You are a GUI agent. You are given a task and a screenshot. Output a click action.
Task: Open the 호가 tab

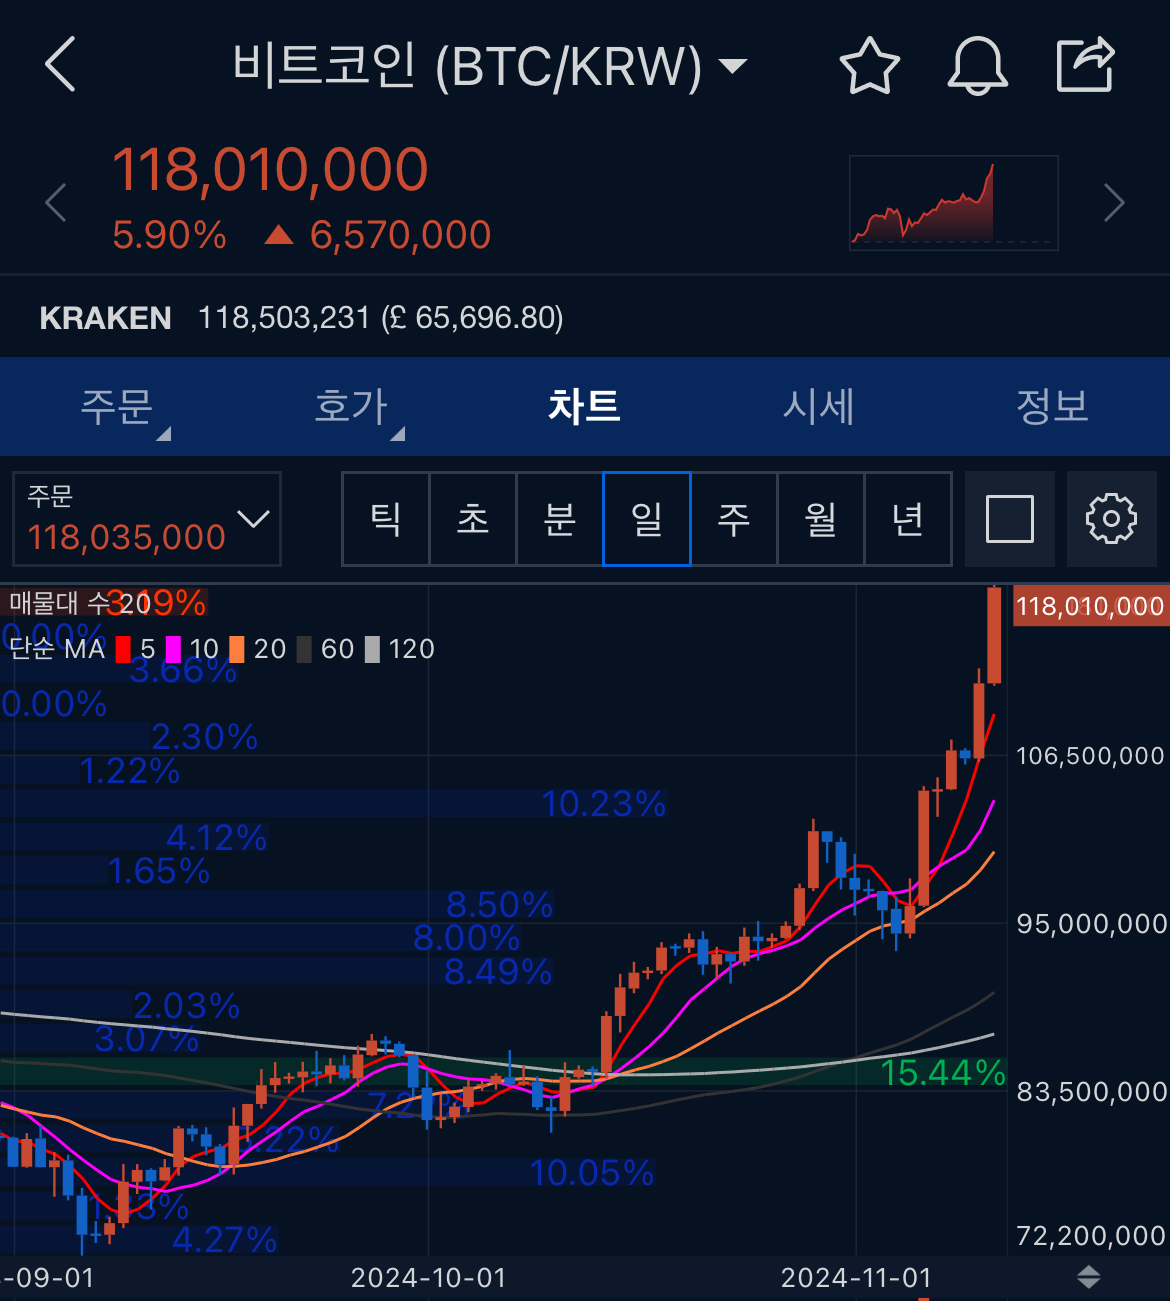pyautogui.click(x=351, y=407)
